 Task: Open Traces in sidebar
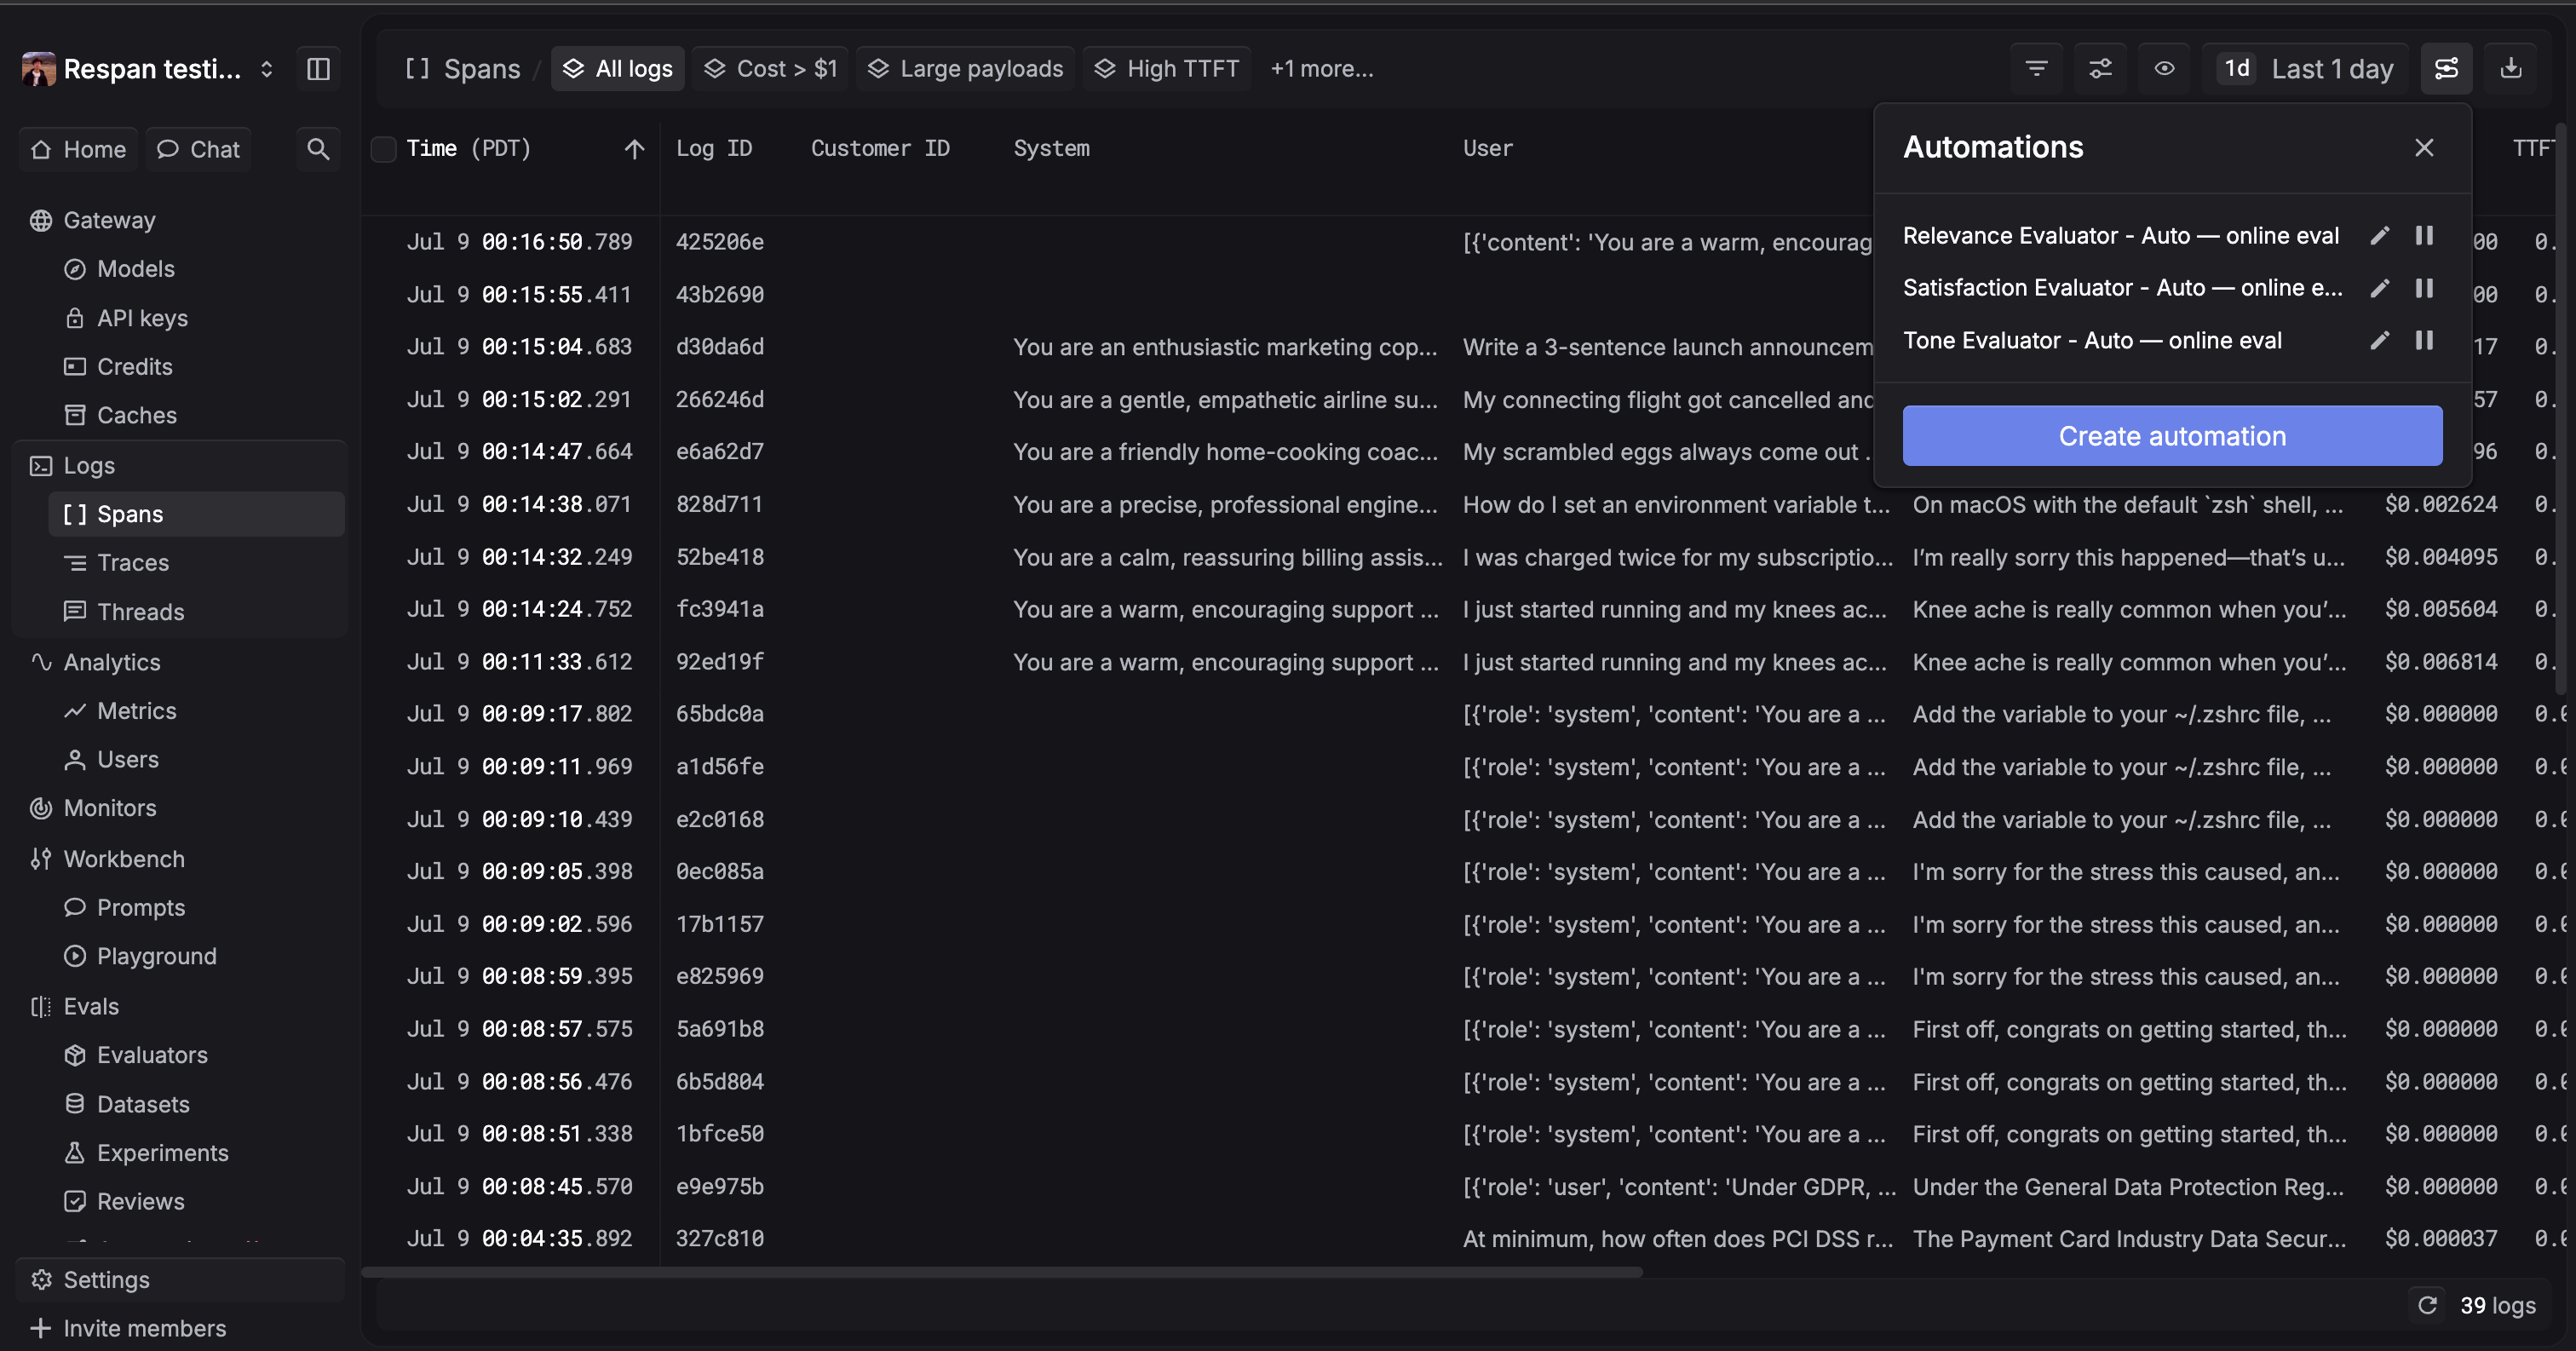click(132, 563)
